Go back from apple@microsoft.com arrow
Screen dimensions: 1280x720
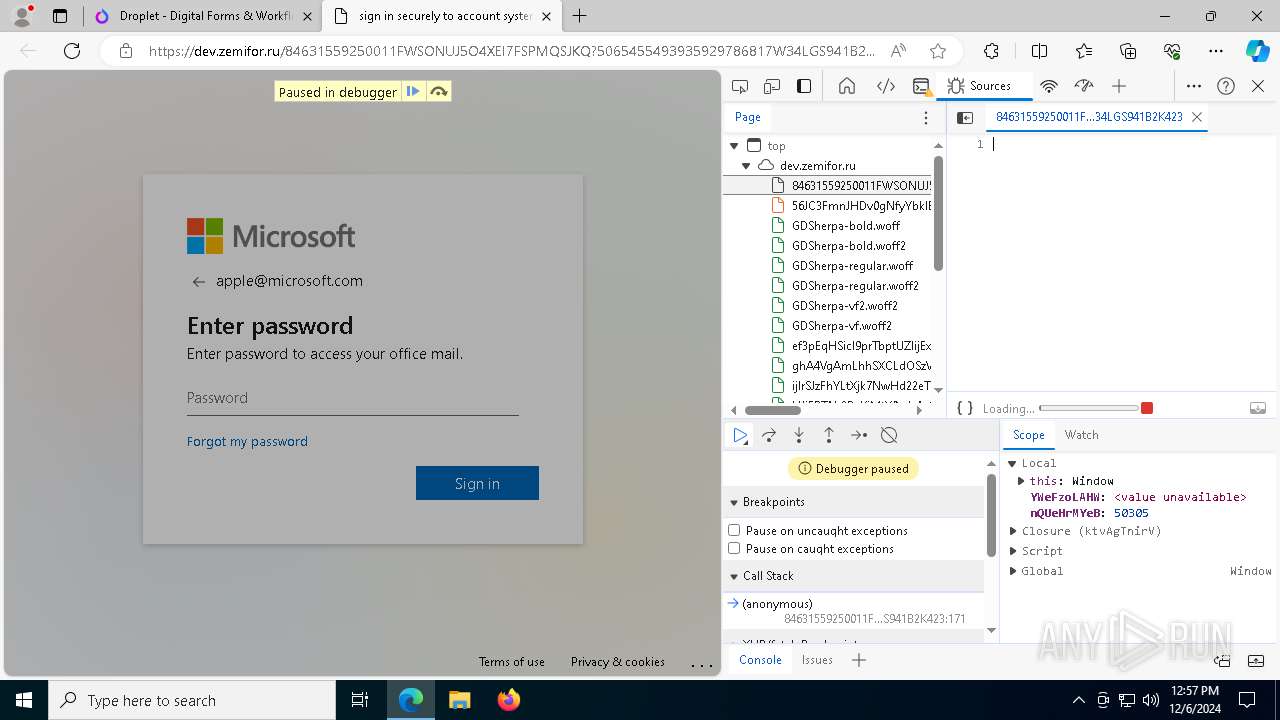[x=198, y=282]
